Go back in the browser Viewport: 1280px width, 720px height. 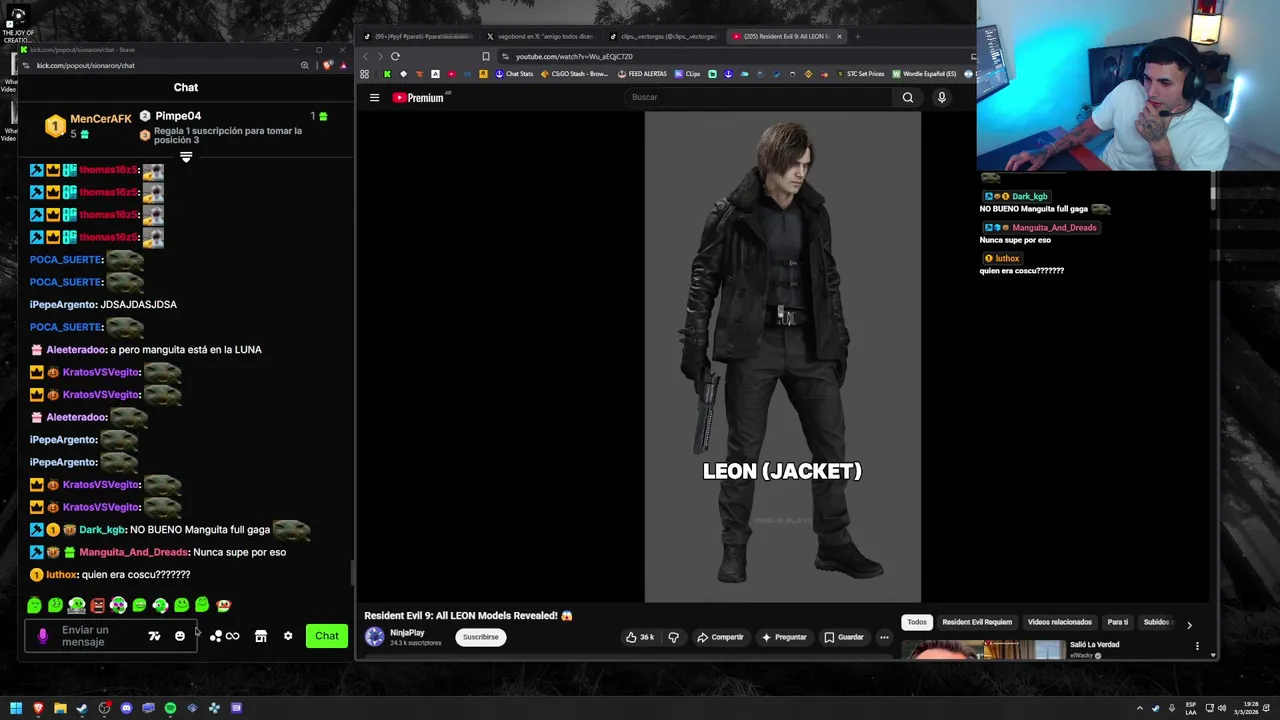click(365, 56)
